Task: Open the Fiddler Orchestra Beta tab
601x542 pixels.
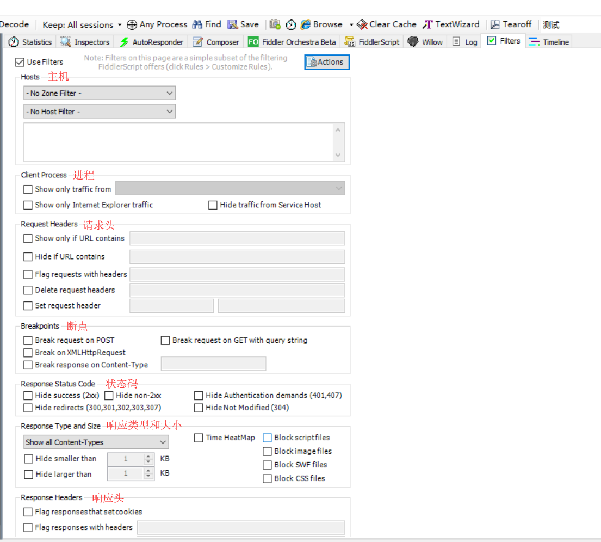Action: point(292,42)
